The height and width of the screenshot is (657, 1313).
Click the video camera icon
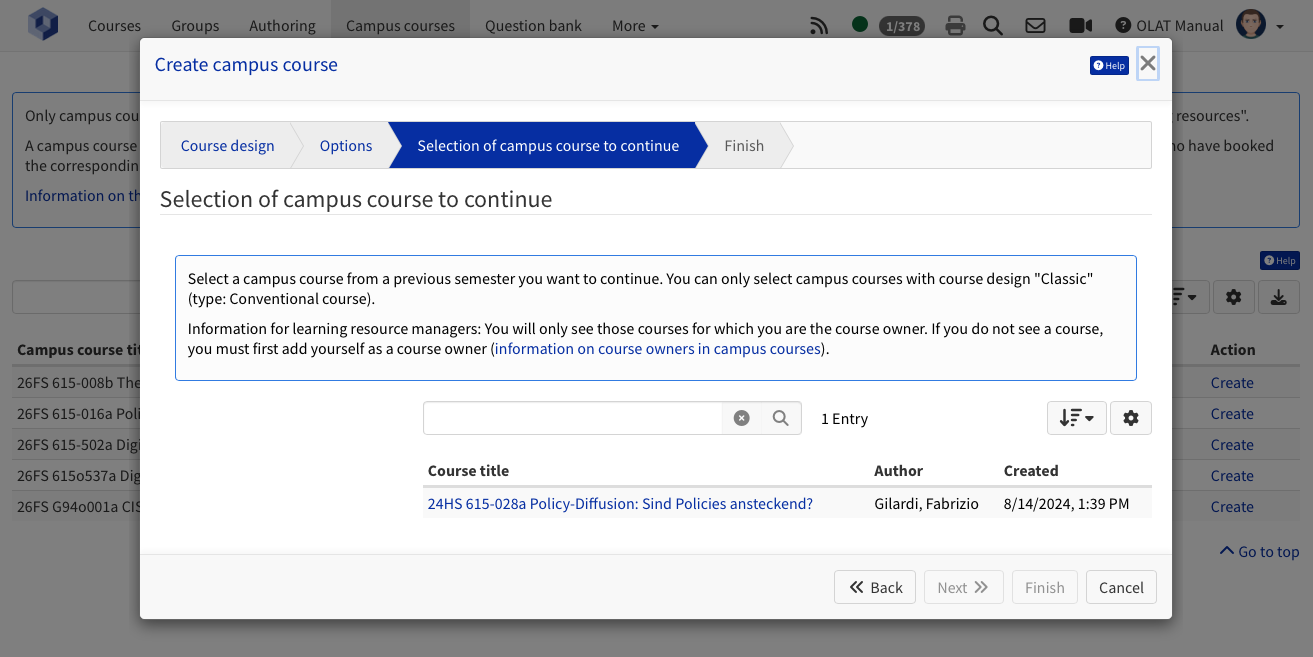point(1080,26)
